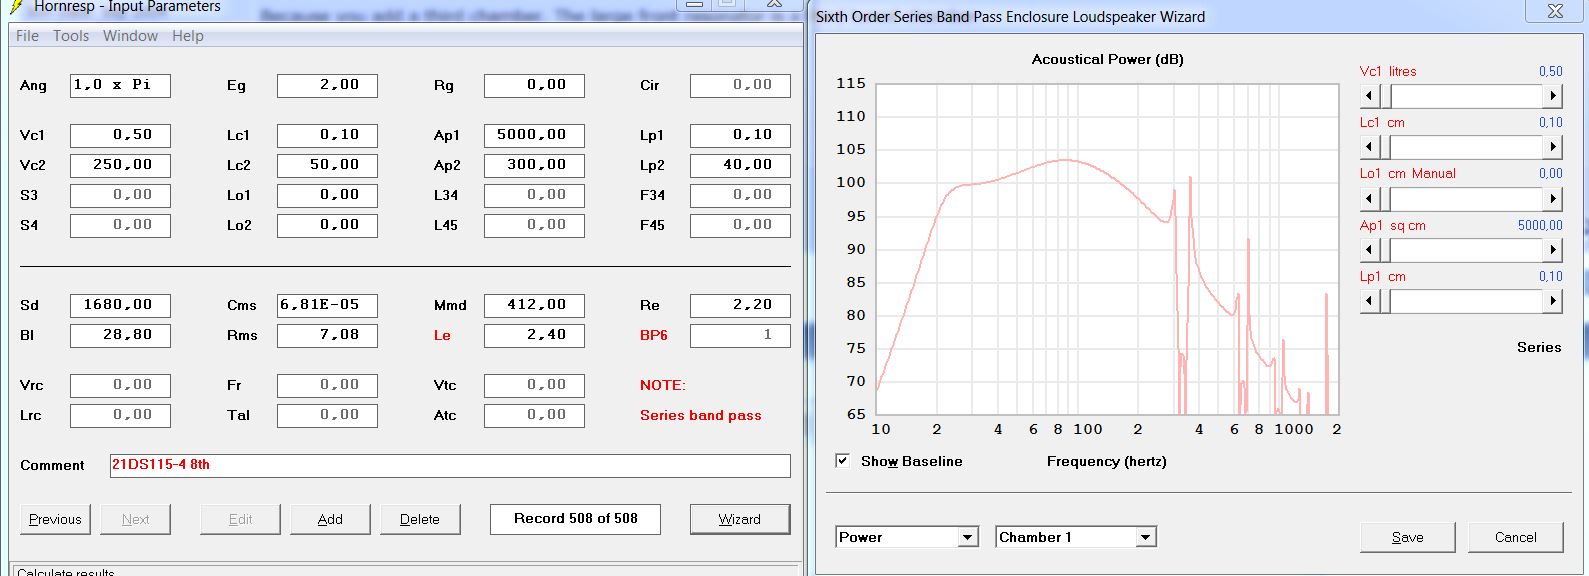The image size is (1589, 576).
Task: Click the Lo1 cm Manual label
Action: pyautogui.click(x=1407, y=173)
